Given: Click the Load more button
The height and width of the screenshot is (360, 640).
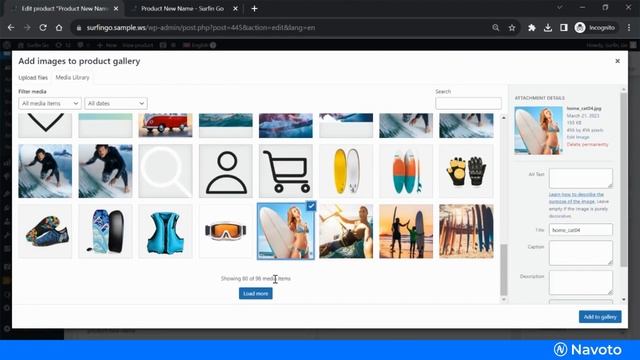Looking at the screenshot, I should pyautogui.click(x=256, y=293).
